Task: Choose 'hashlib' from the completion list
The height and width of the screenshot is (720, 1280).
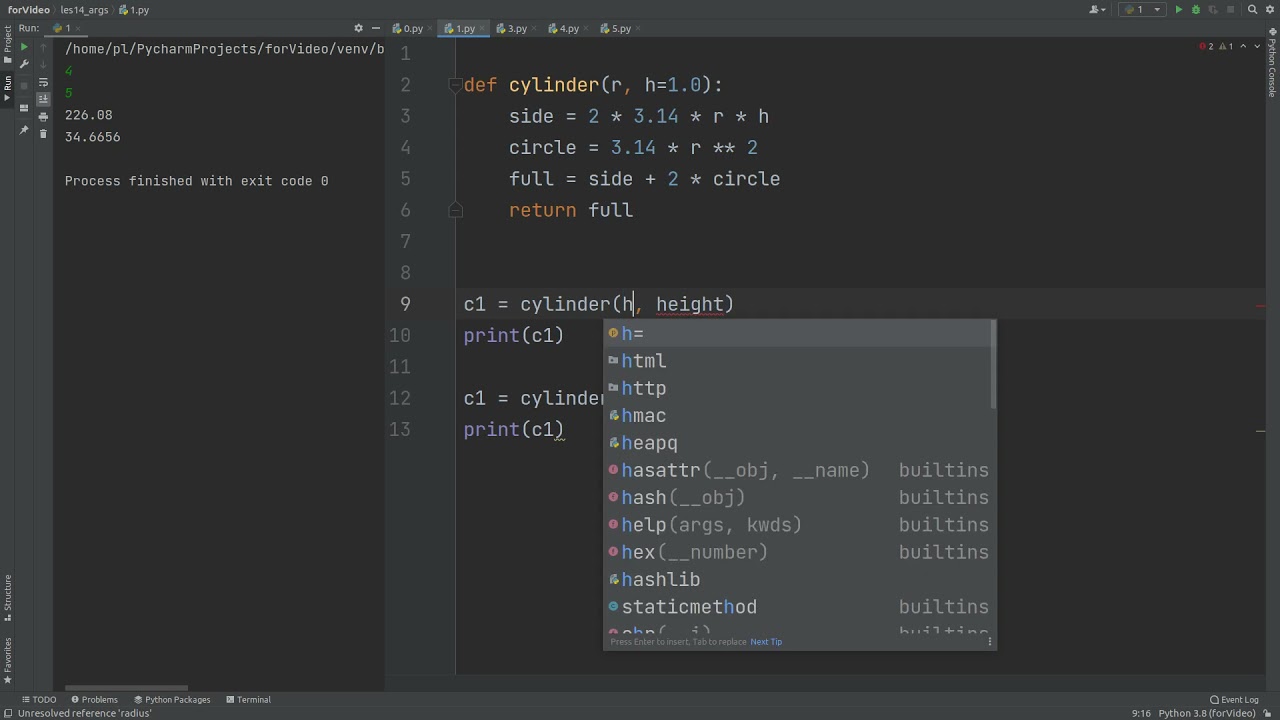Action: (x=798, y=580)
